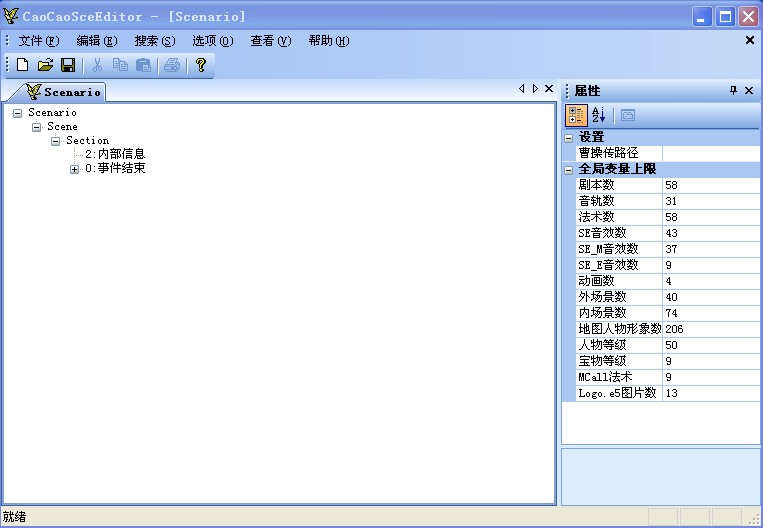Viewport: 763px width, 528px height.
Task: Click the Help question mark icon
Action: 200,65
